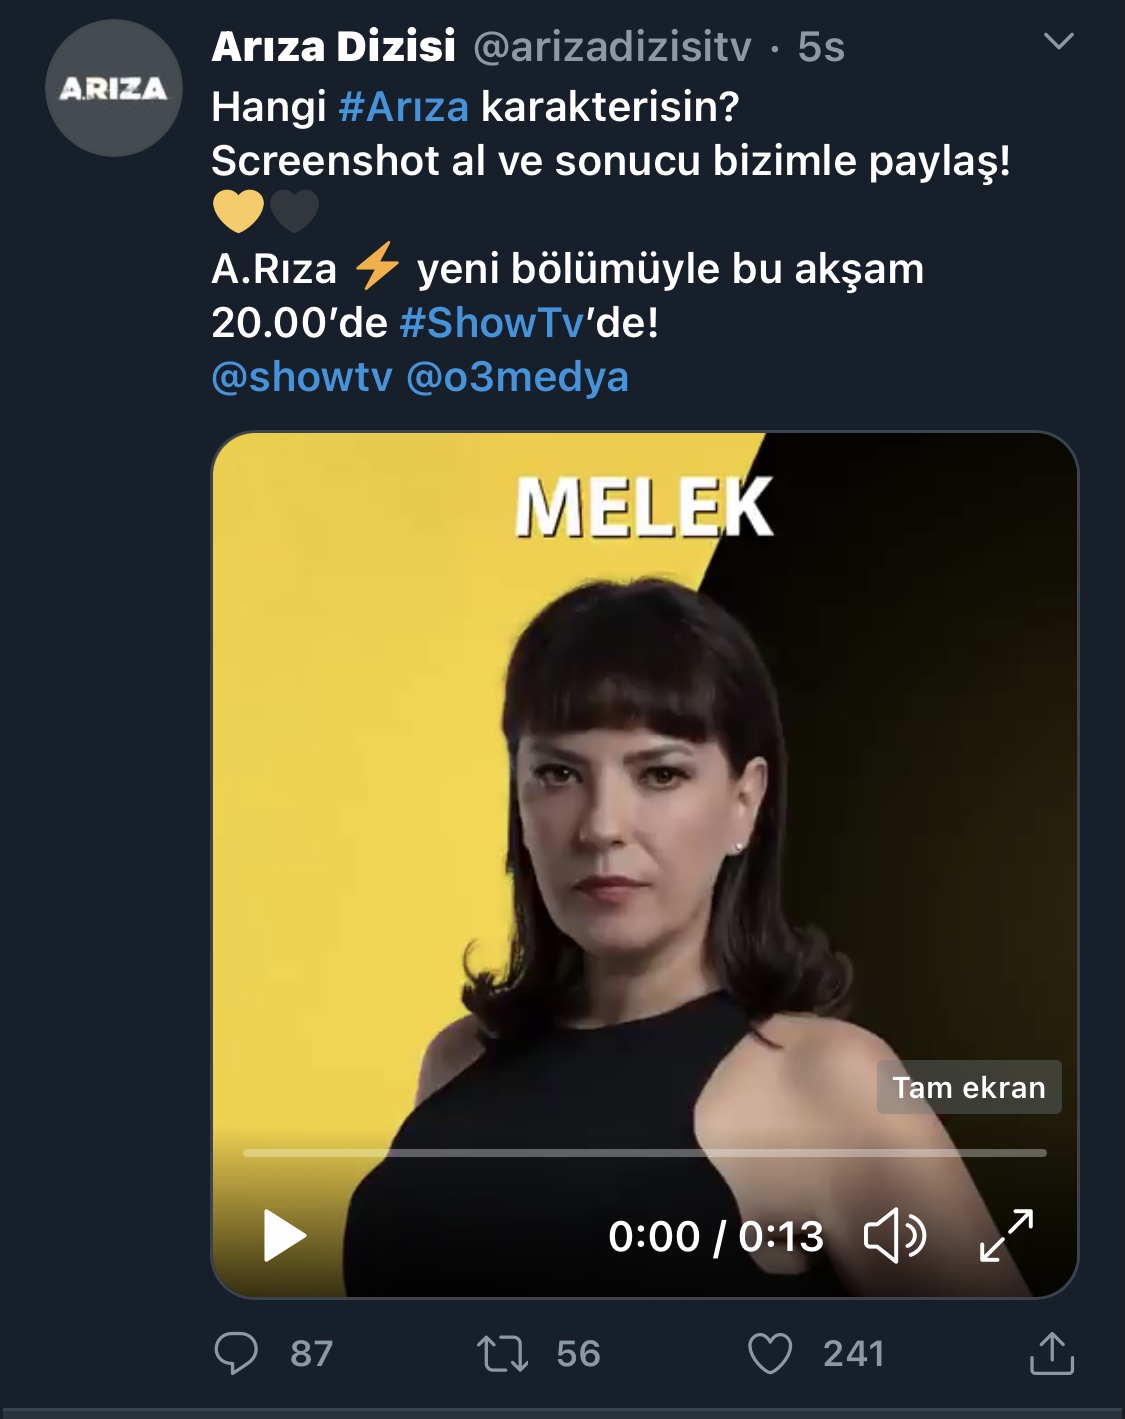
Task: Open the Arıza profile avatar
Action: point(114,88)
